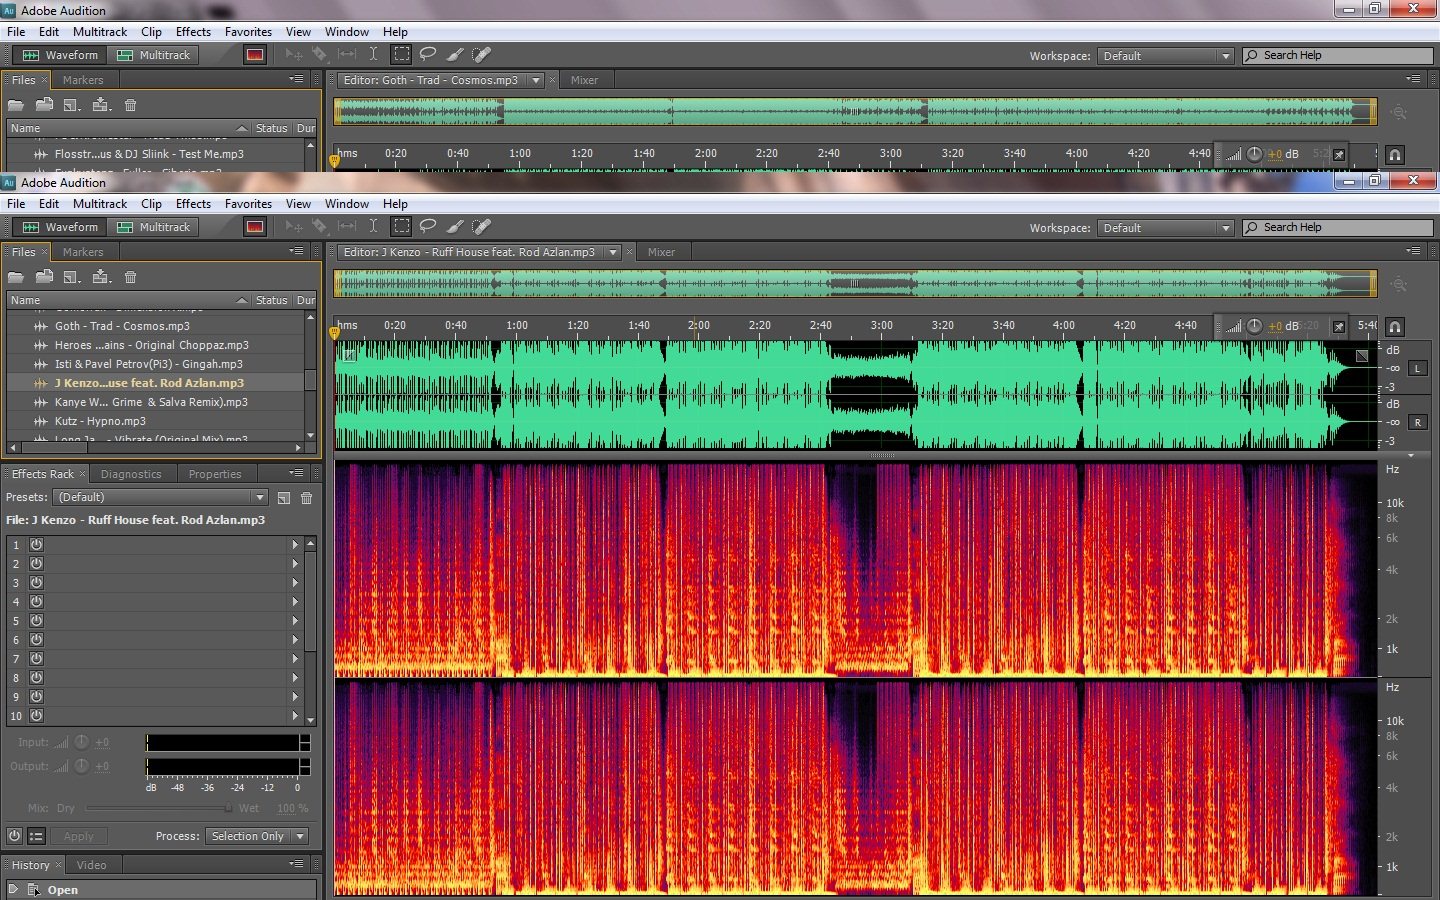
Task: Click Import File icon in front Files panel
Action: coord(44,277)
